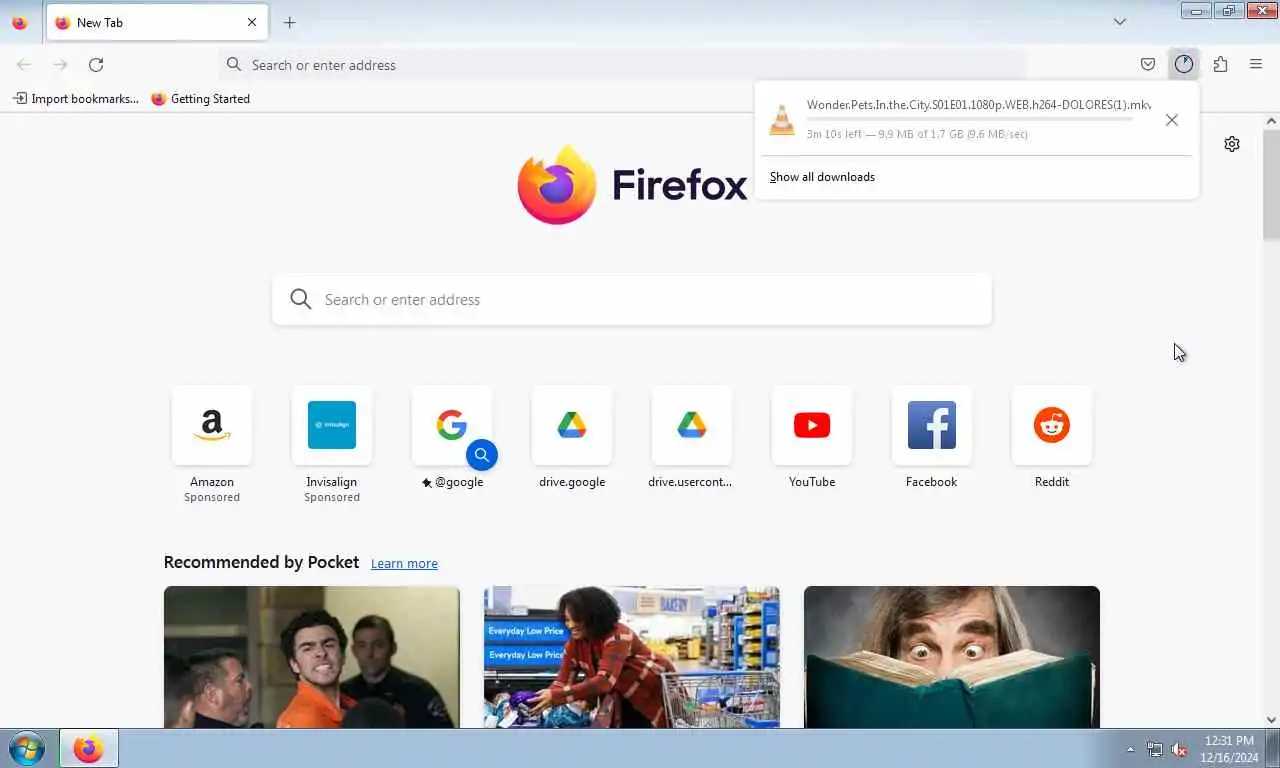Click Show all downloads
1280x768 pixels.
pyautogui.click(x=822, y=177)
